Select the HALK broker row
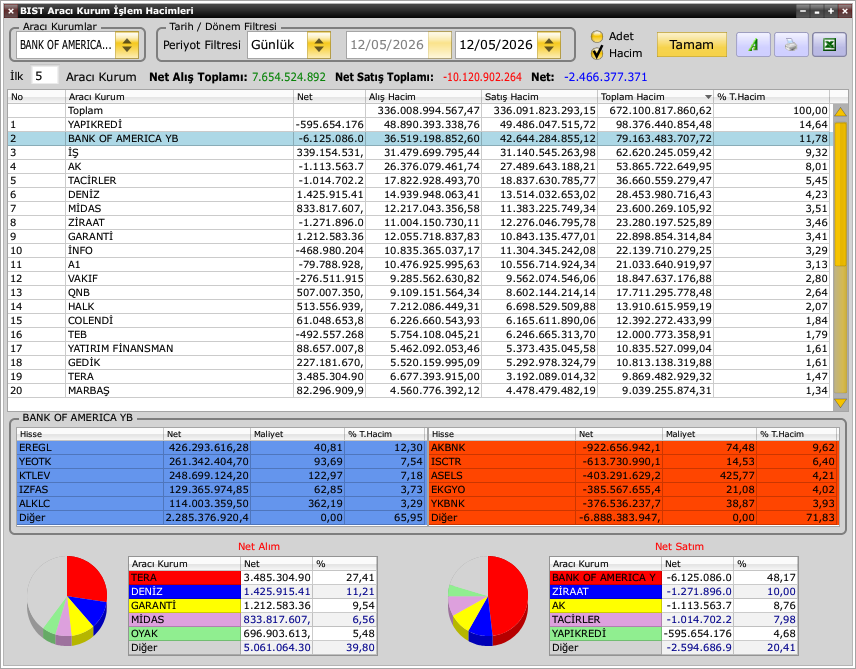 coord(419,306)
